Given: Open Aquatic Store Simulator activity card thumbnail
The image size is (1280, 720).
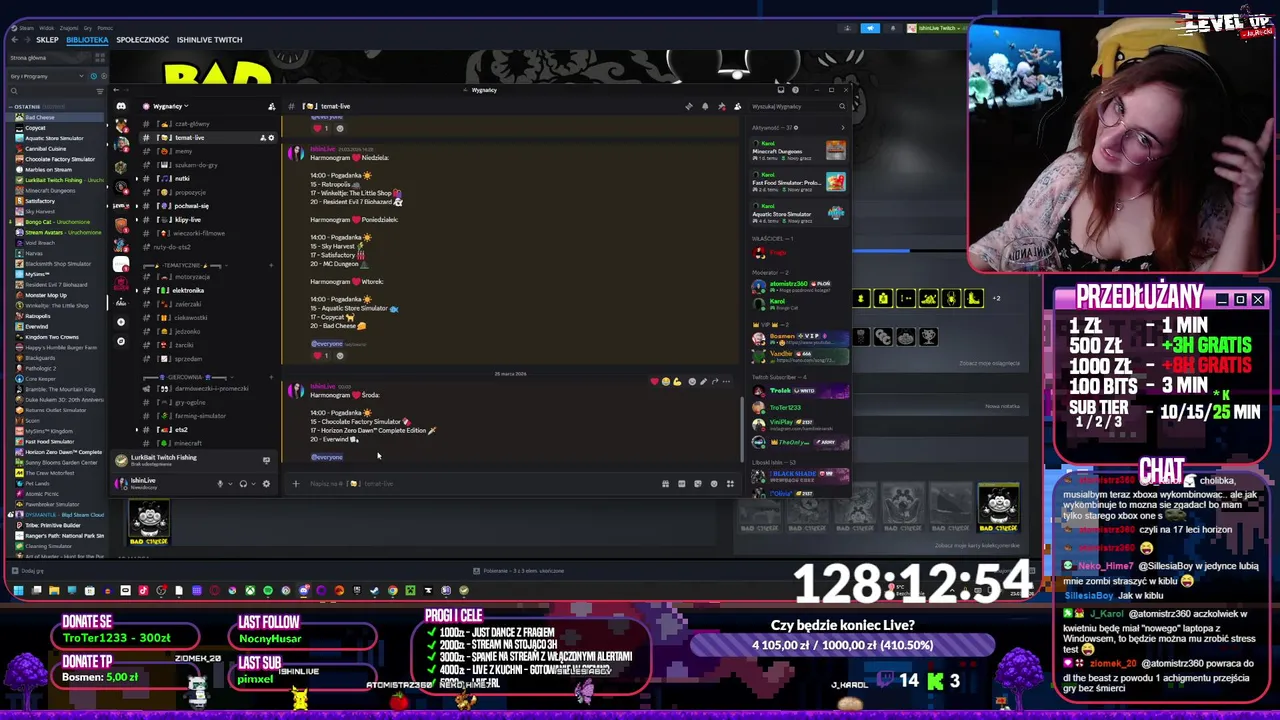Looking at the screenshot, I should (x=836, y=212).
